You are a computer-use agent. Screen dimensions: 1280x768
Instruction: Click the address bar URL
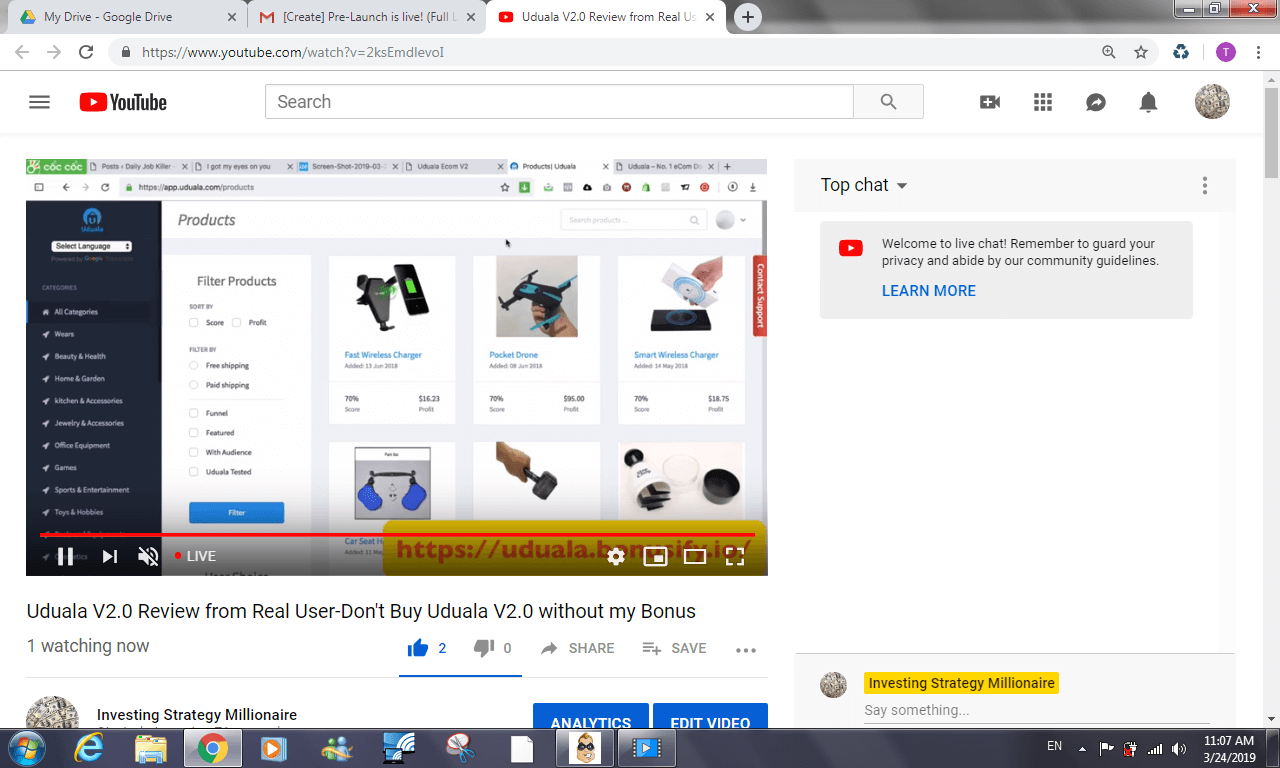point(293,52)
